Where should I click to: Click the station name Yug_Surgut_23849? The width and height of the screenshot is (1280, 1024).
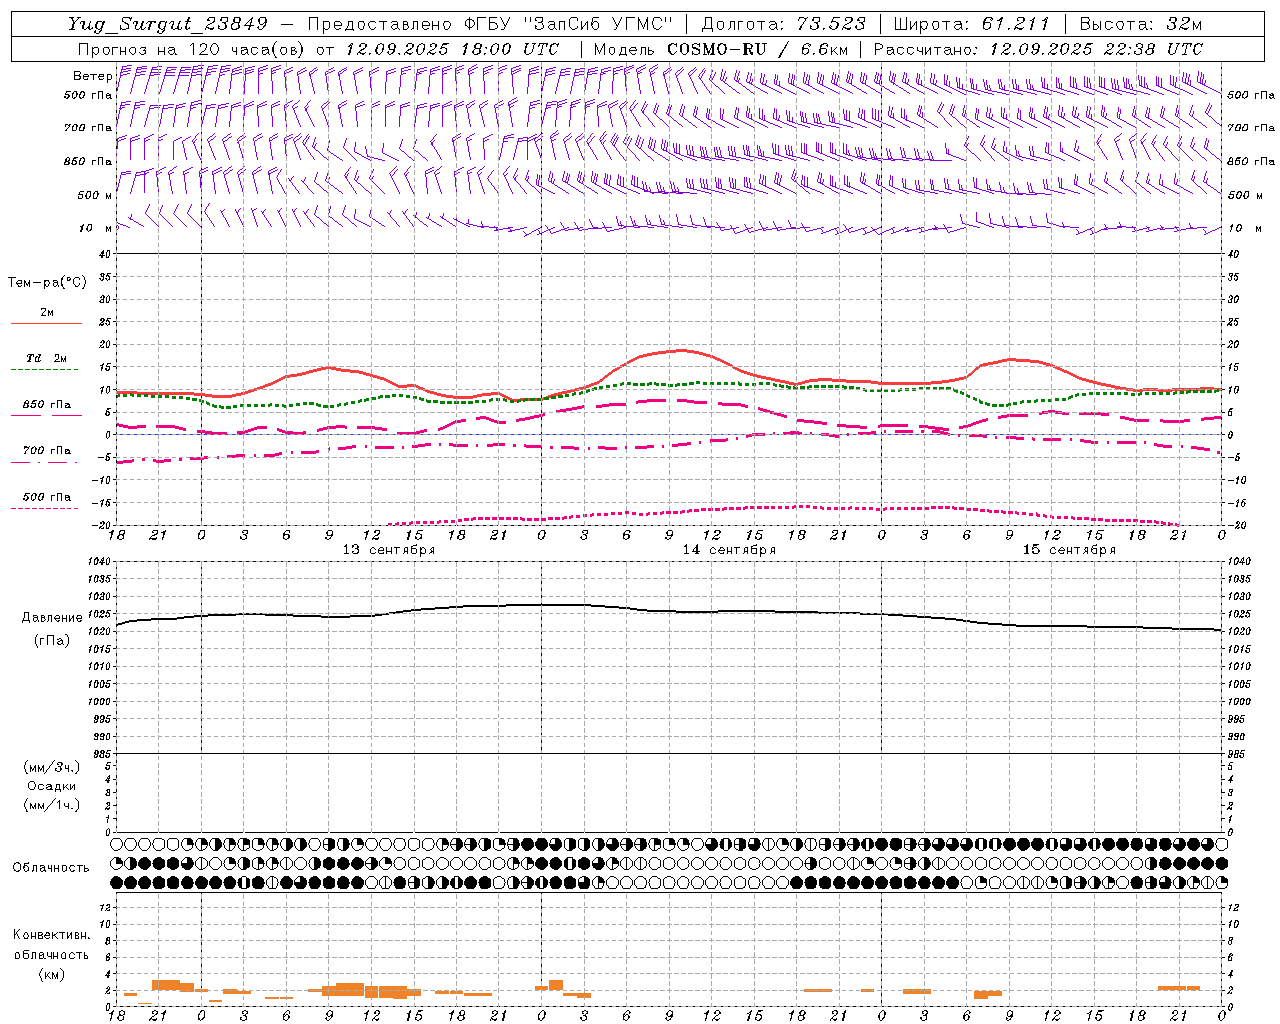[x=168, y=24]
